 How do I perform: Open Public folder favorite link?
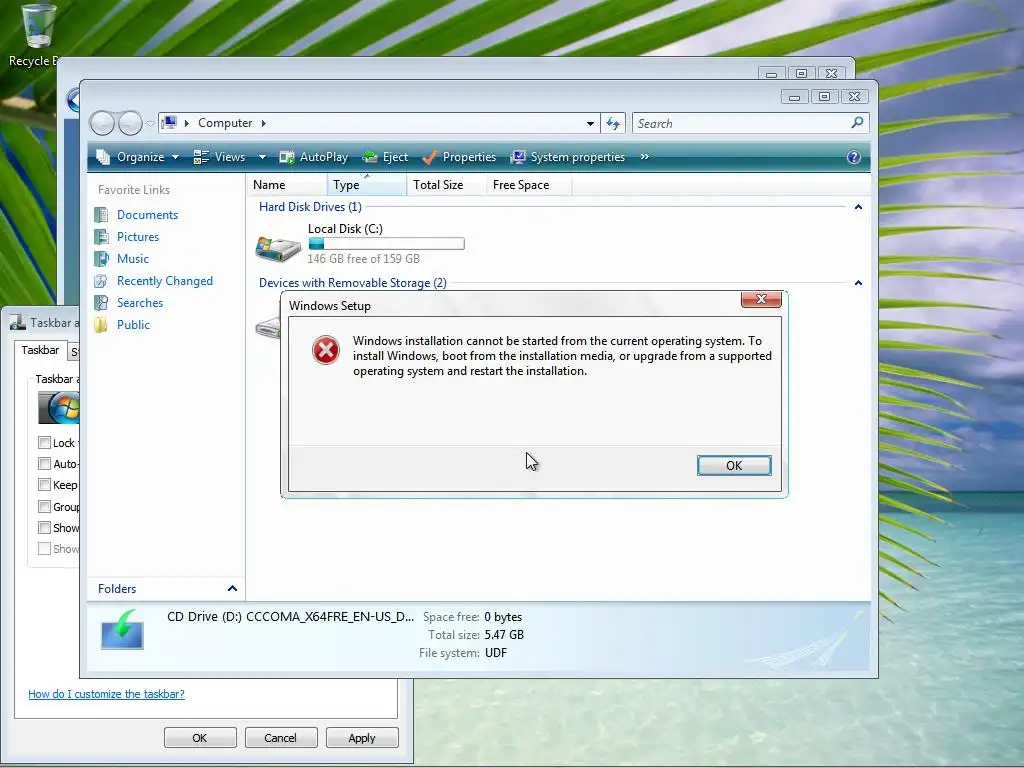[x=133, y=325]
